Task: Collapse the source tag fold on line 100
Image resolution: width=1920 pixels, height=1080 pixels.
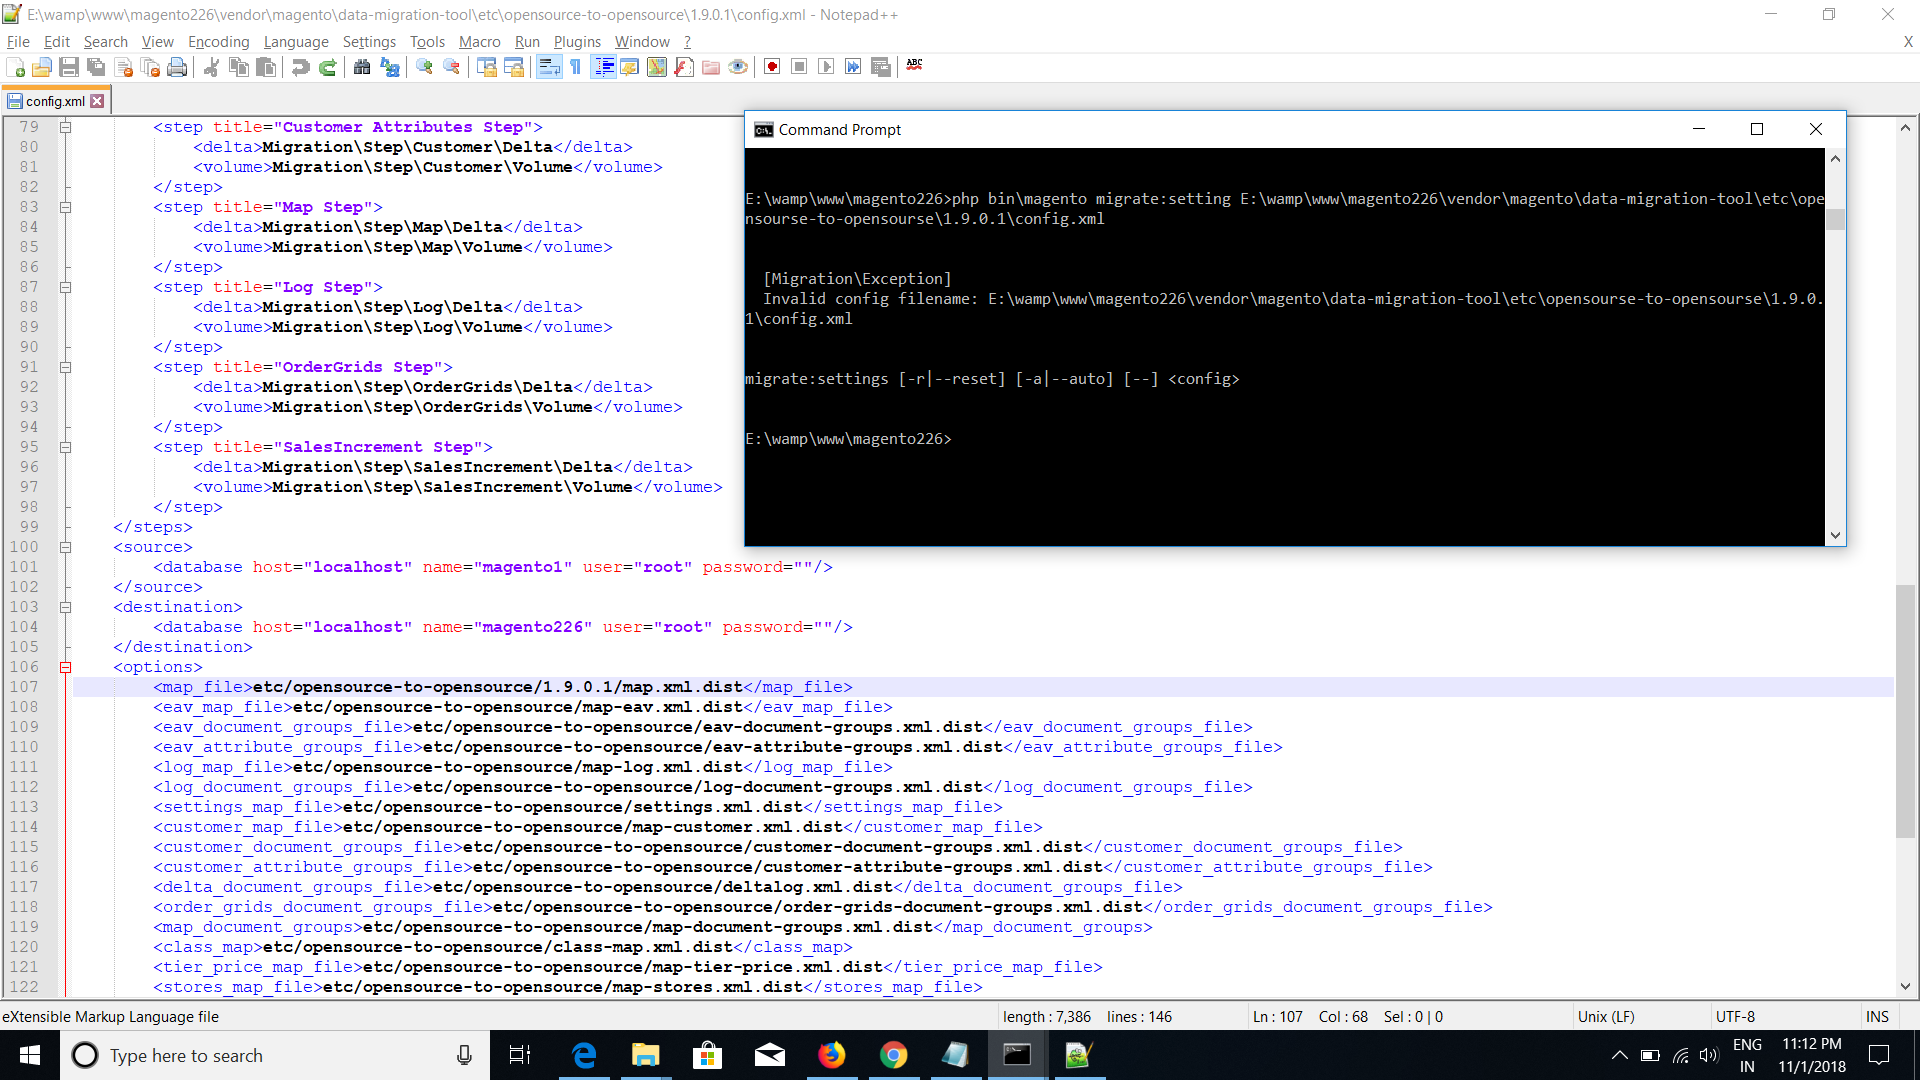Action: click(65, 547)
